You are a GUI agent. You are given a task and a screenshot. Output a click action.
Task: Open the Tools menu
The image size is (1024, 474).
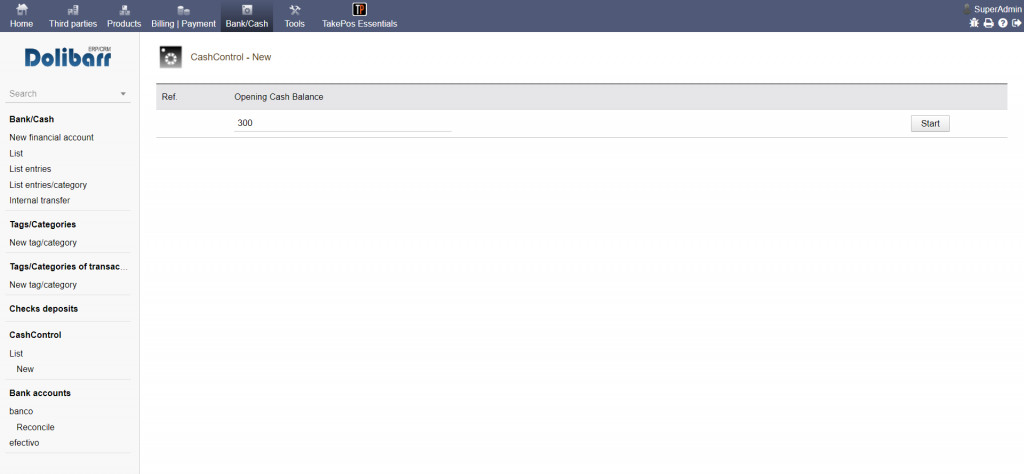tap(295, 16)
